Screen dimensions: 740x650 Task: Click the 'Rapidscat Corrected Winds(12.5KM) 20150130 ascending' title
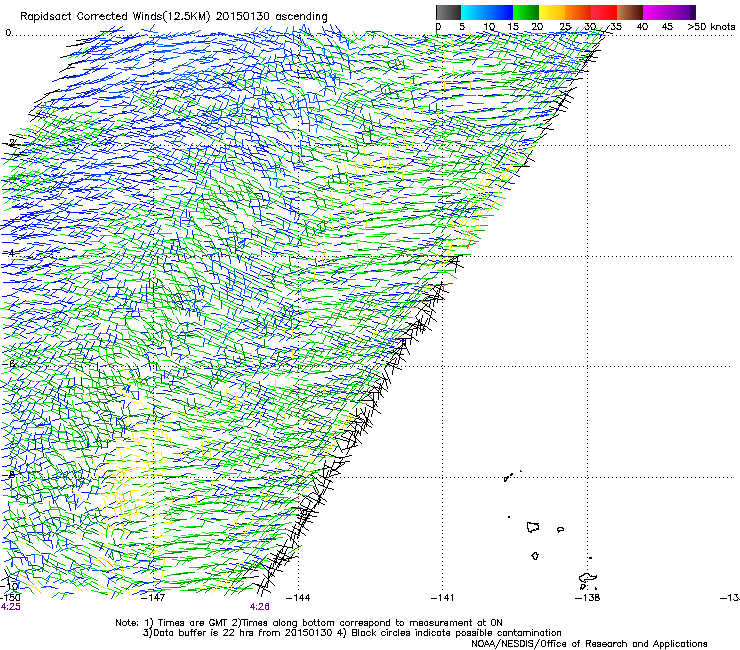click(x=174, y=17)
